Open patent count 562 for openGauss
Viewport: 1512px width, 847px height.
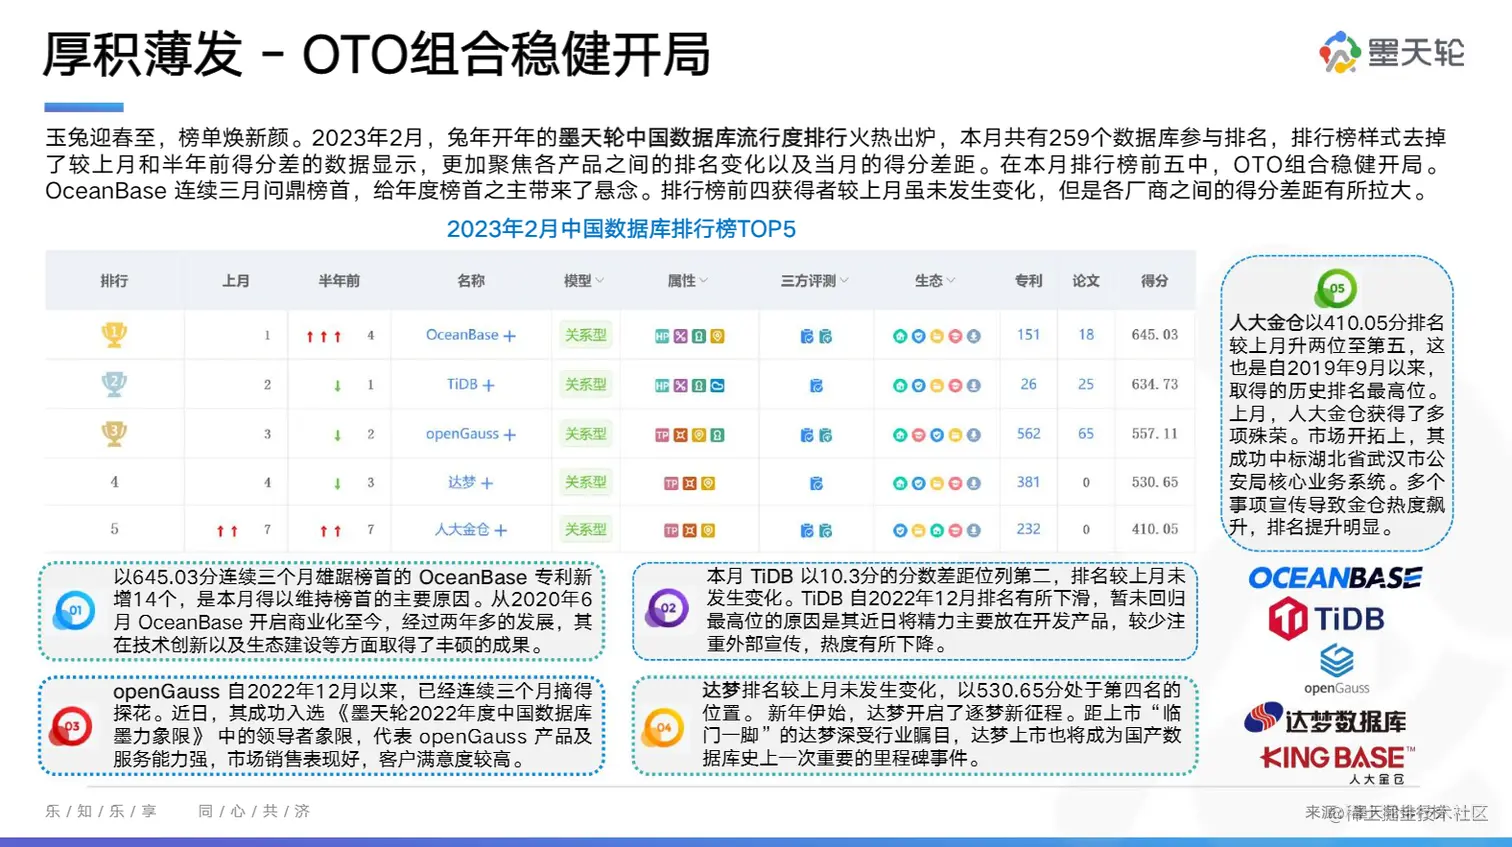point(1028,434)
